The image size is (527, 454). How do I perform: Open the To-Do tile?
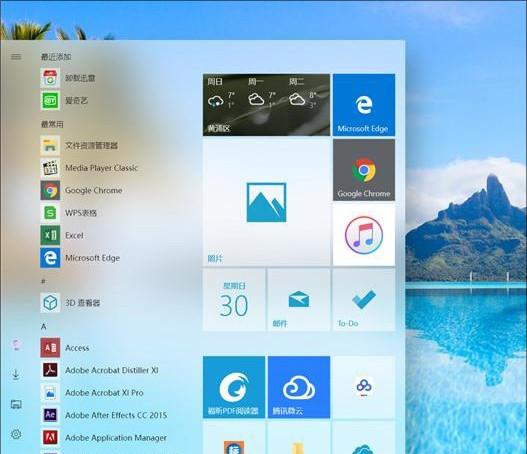(x=364, y=300)
